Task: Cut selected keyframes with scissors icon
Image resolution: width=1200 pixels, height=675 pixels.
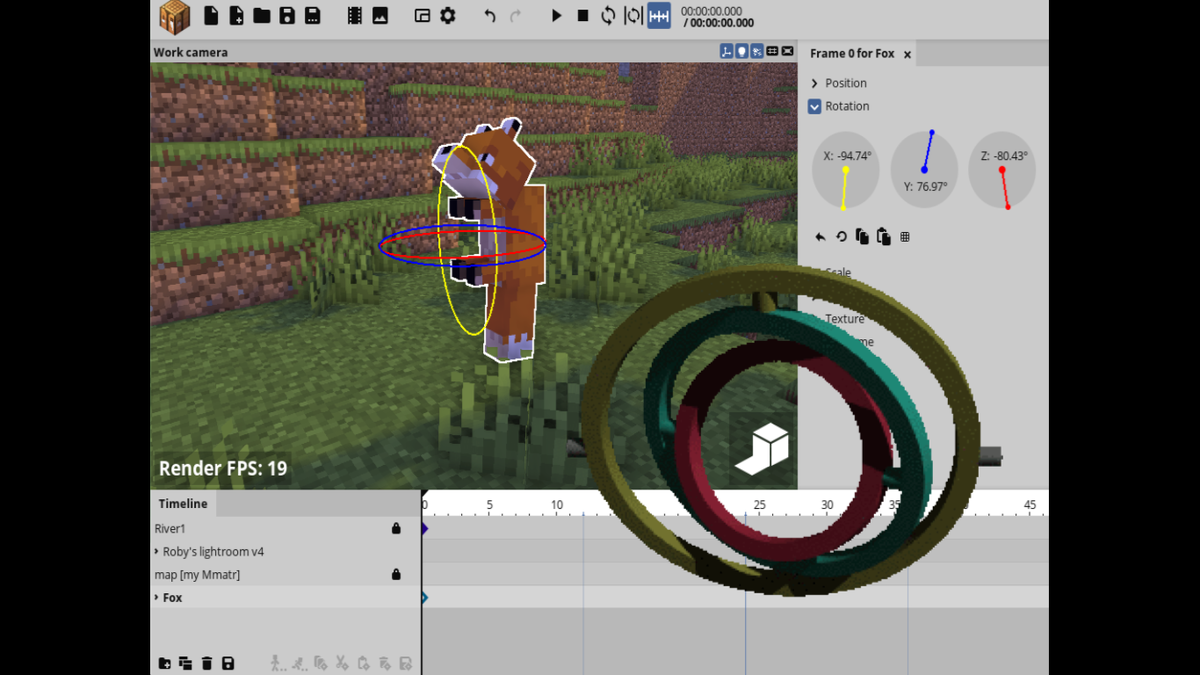Action: pos(342,663)
